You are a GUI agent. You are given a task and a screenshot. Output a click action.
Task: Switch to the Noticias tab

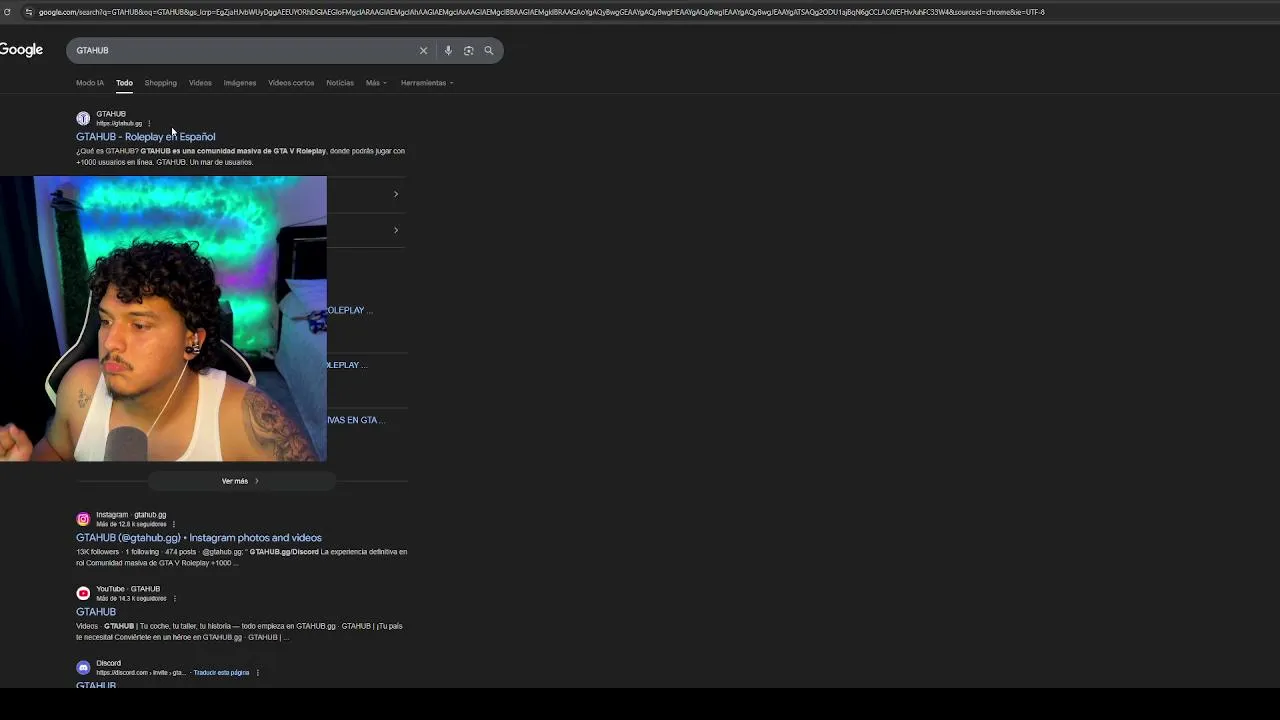[340, 83]
